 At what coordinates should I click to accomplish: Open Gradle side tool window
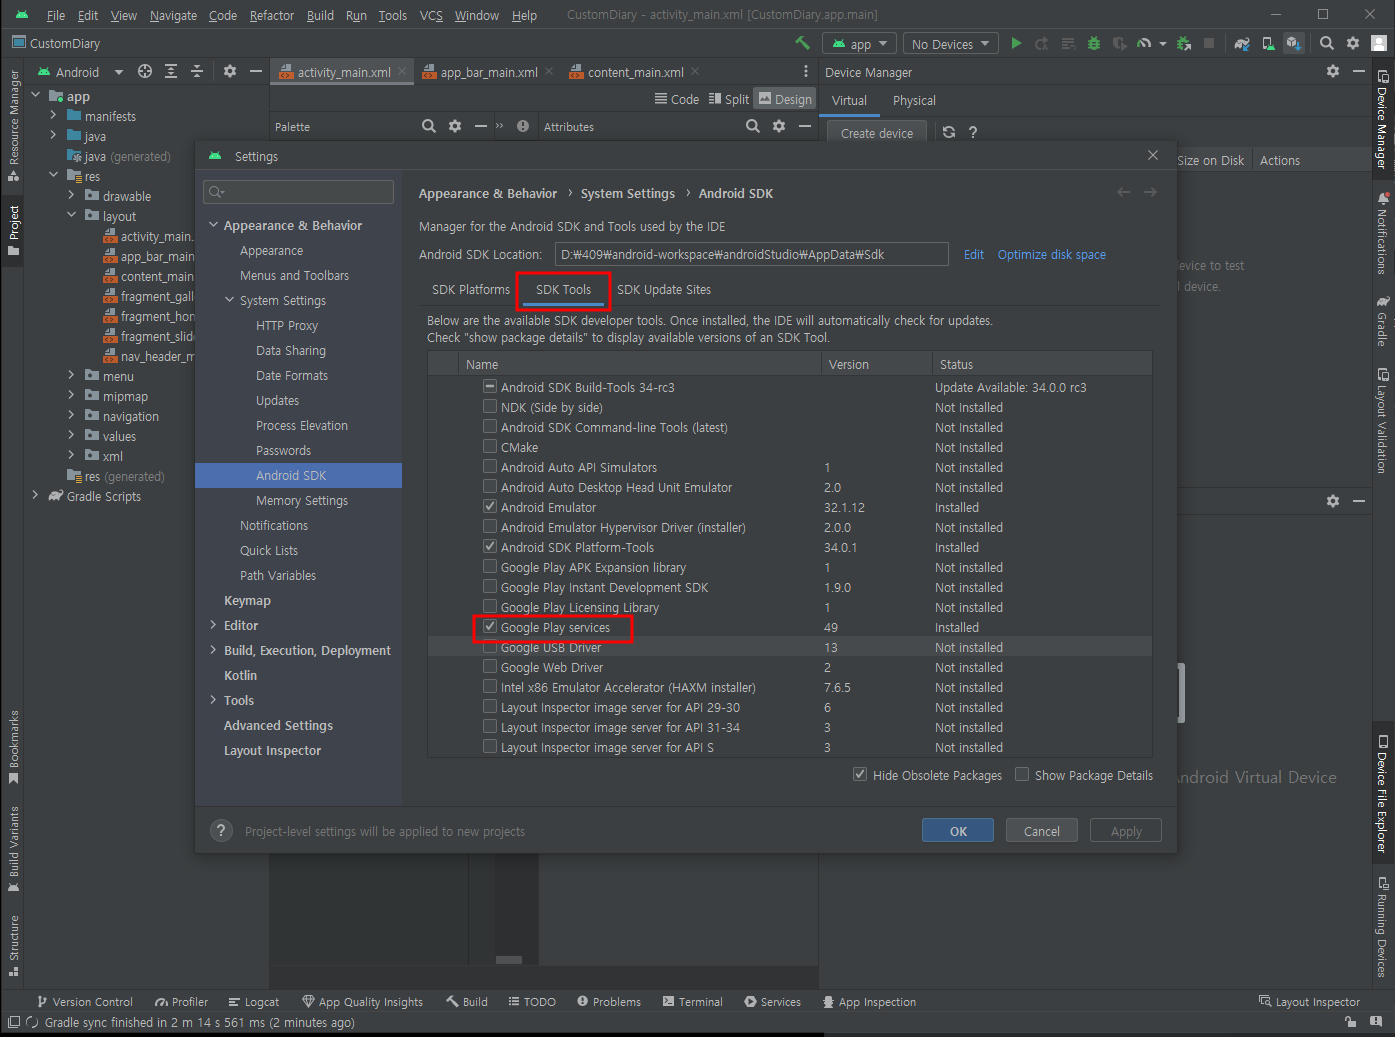coord(1382,321)
